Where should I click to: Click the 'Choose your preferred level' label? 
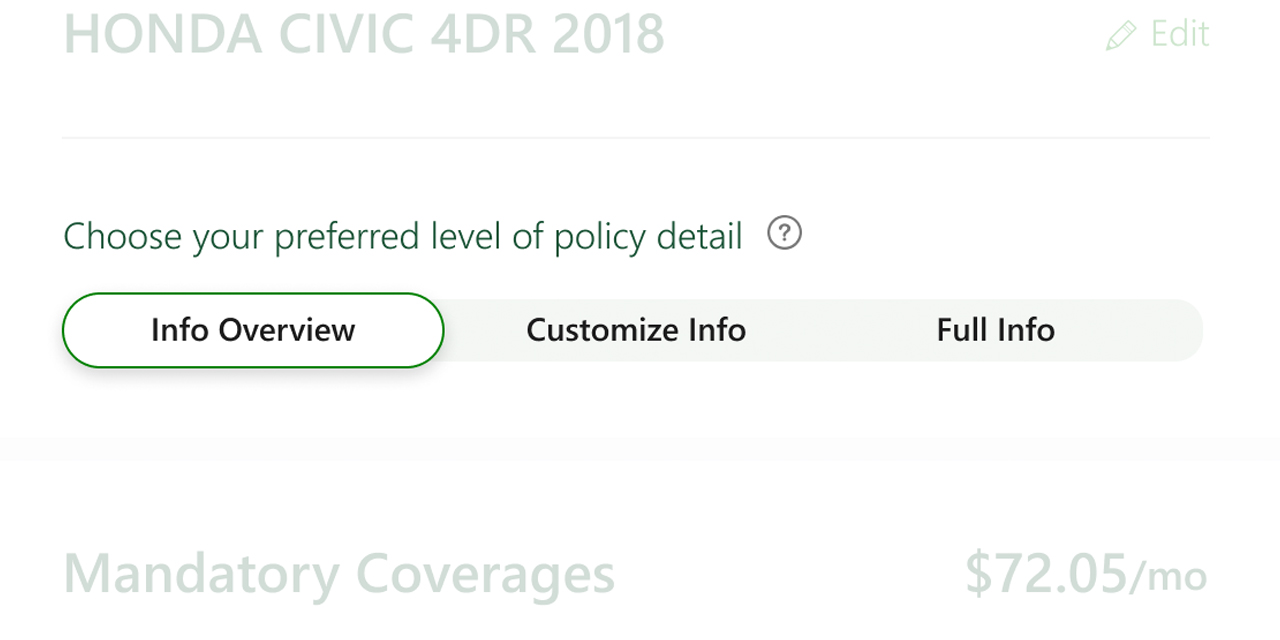pyautogui.click(x=402, y=237)
